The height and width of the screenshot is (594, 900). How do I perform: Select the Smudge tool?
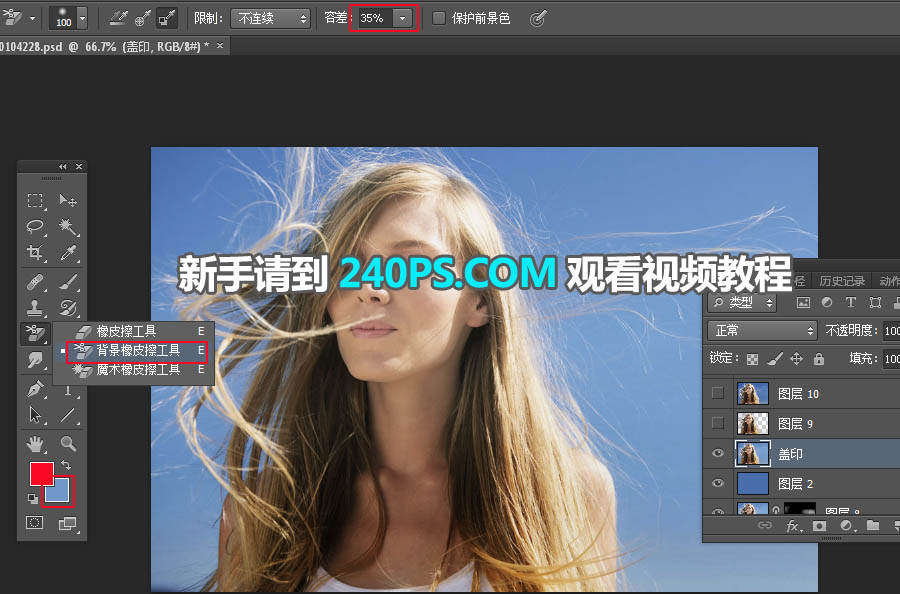pos(35,360)
